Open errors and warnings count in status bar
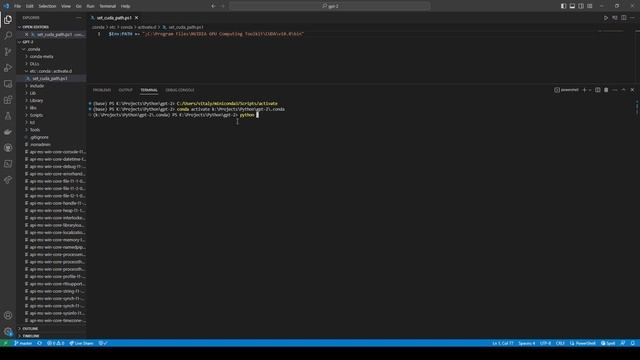 [56, 343]
